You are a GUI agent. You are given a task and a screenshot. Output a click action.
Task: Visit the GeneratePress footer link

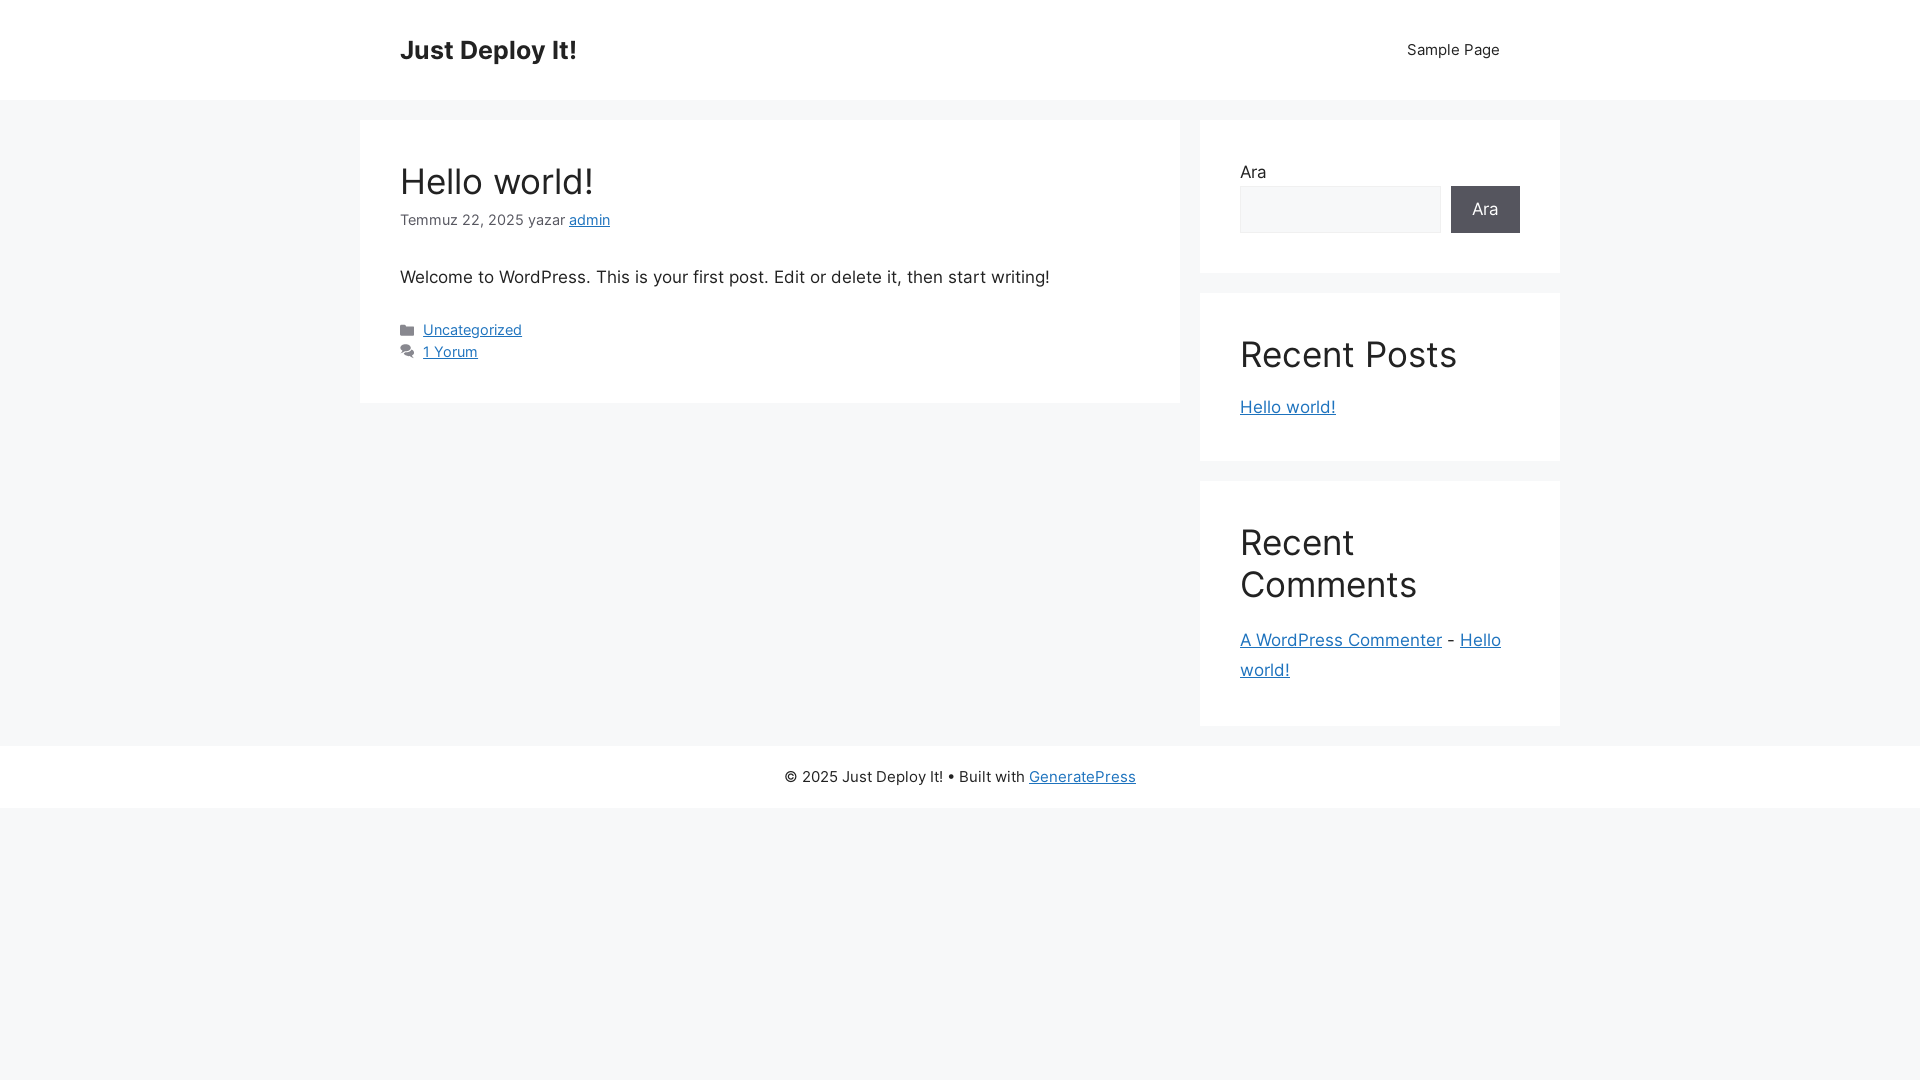(1082, 777)
